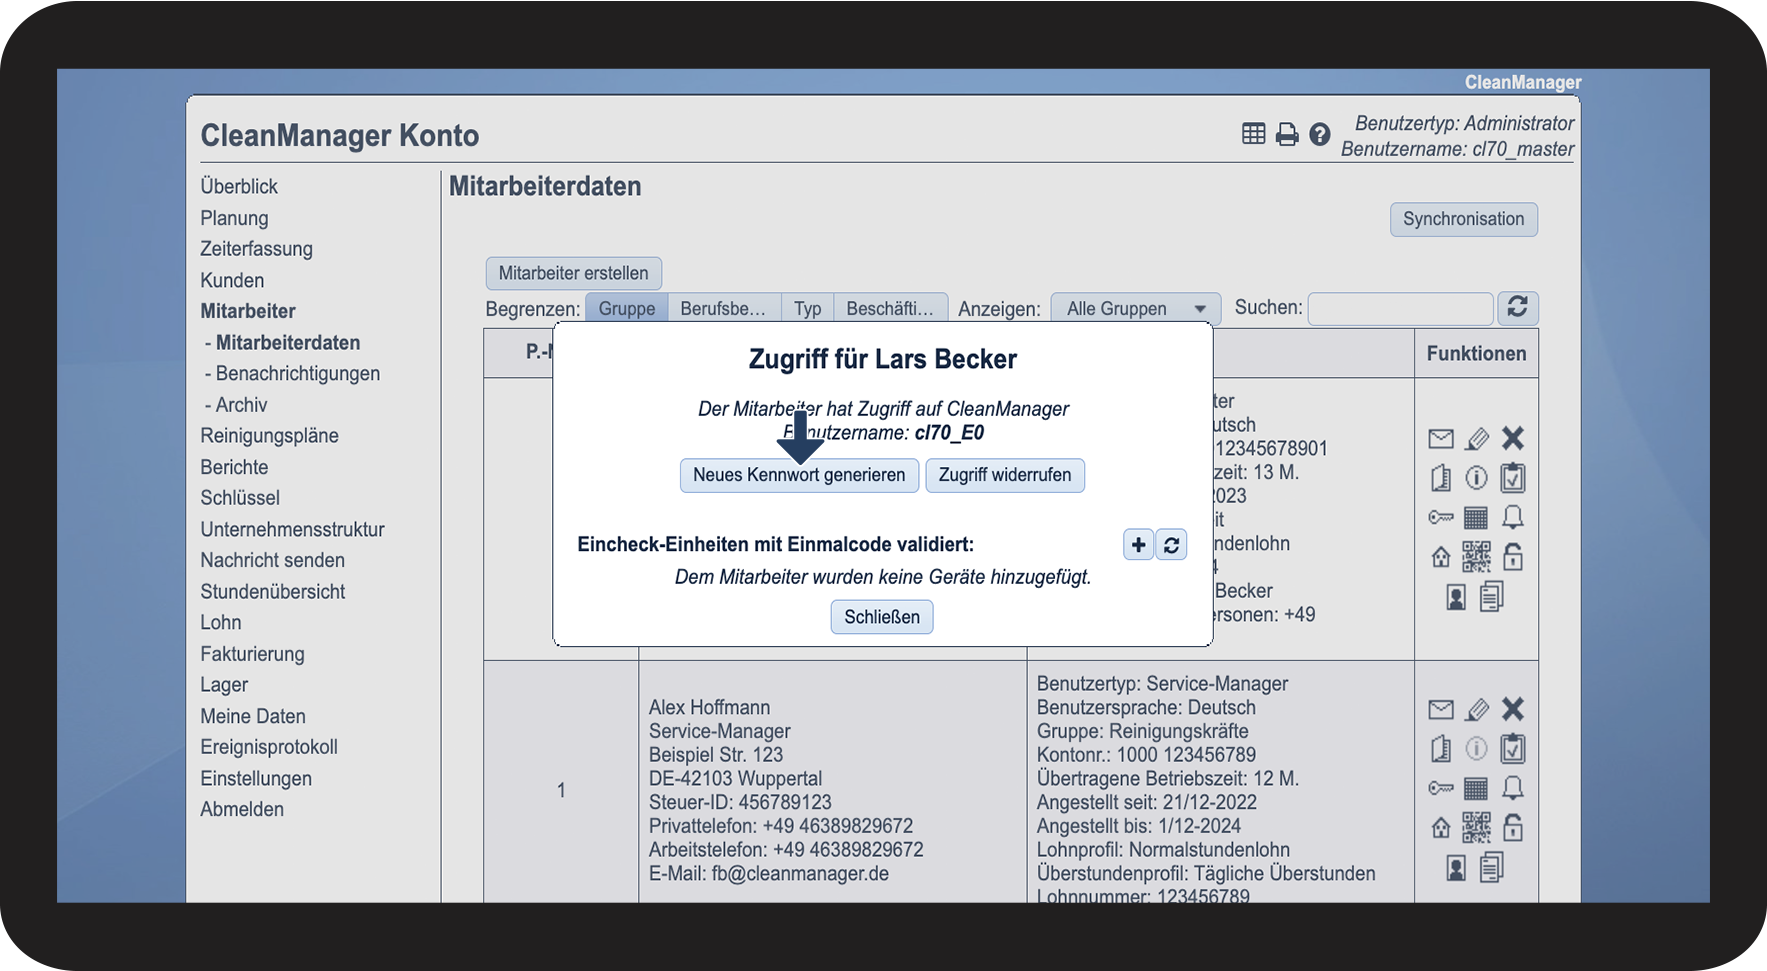Close dialog with Schließen button
1767x971 pixels.
pyautogui.click(x=882, y=617)
